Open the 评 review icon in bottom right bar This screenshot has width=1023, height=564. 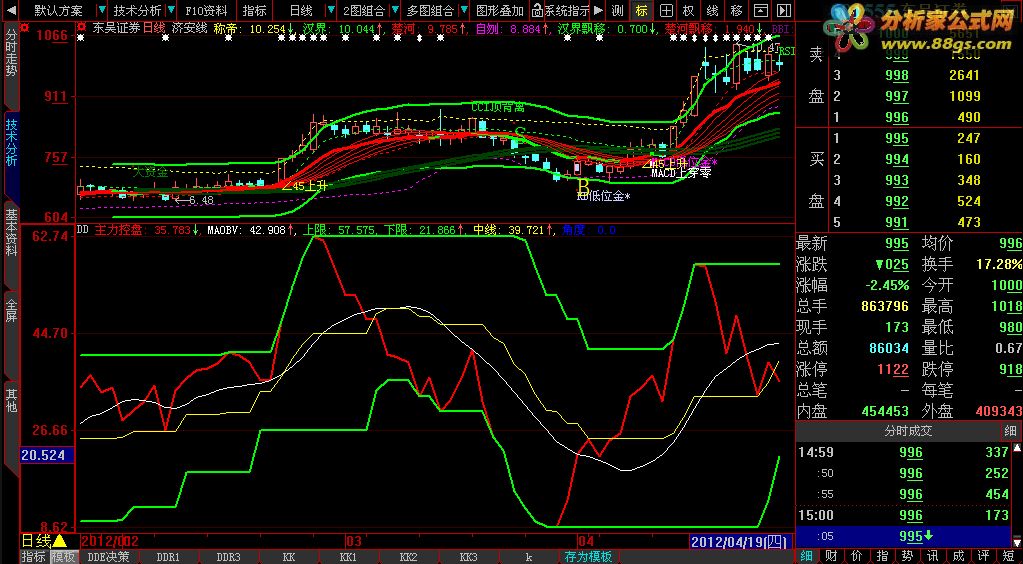point(985,557)
